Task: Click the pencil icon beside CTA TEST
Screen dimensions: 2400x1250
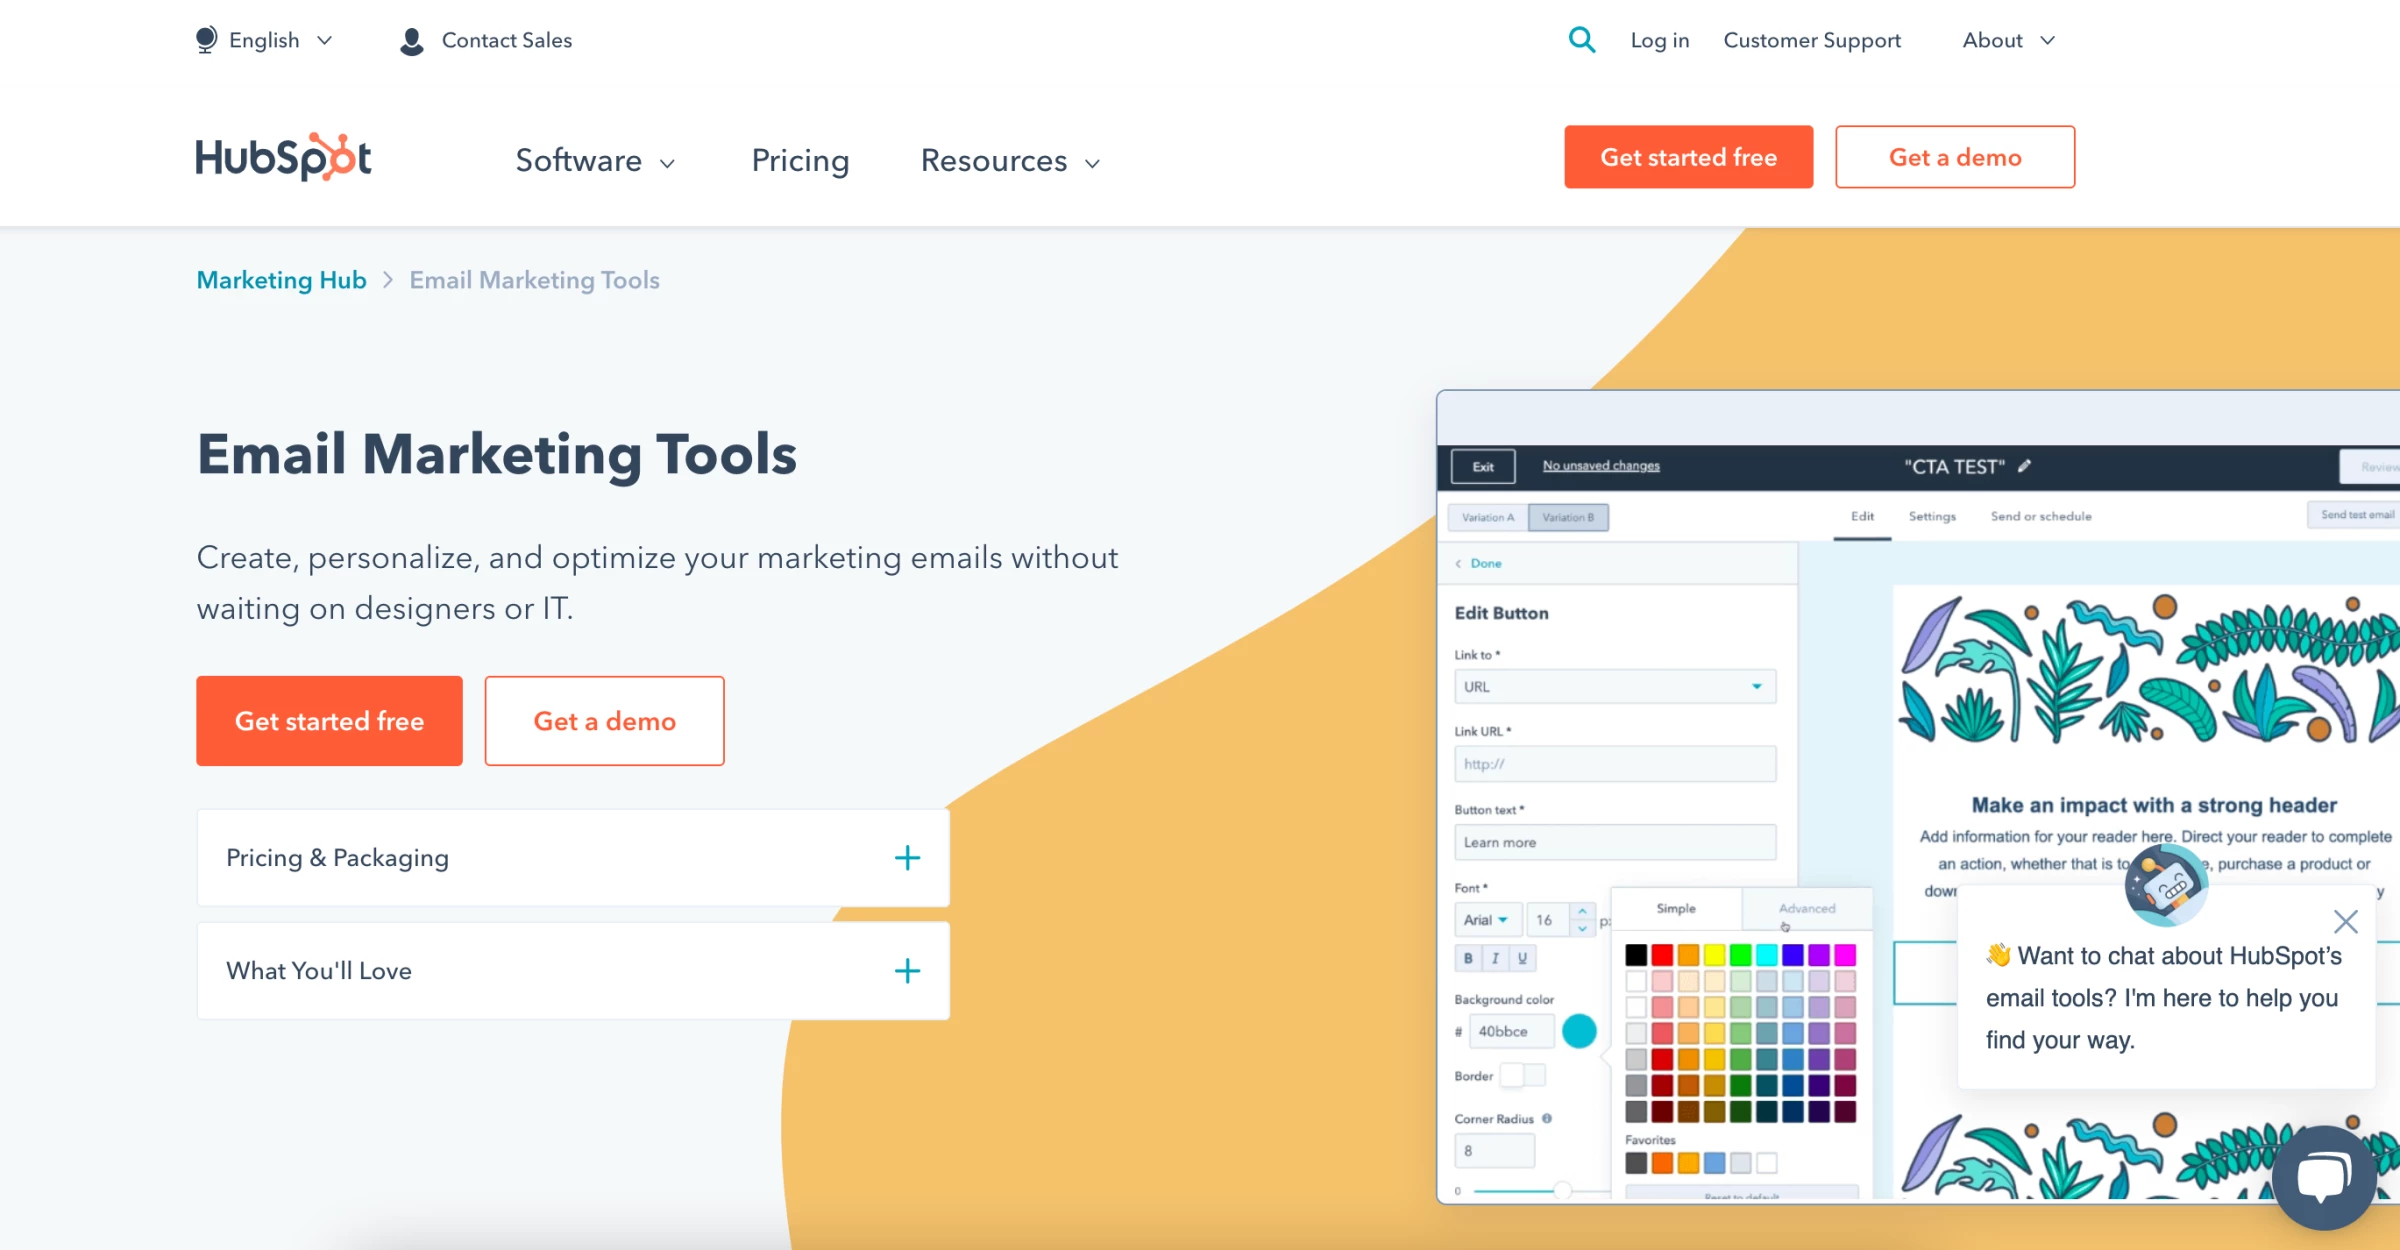Action: pos(2024,466)
